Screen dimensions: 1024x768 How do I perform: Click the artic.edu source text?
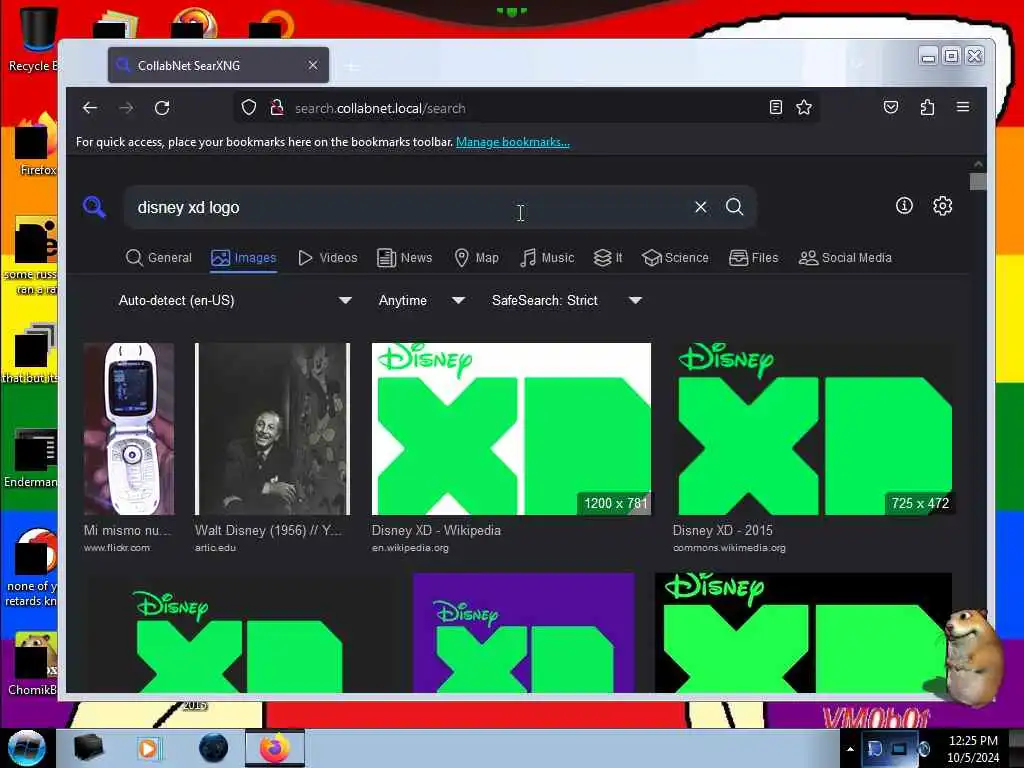click(x=216, y=548)
